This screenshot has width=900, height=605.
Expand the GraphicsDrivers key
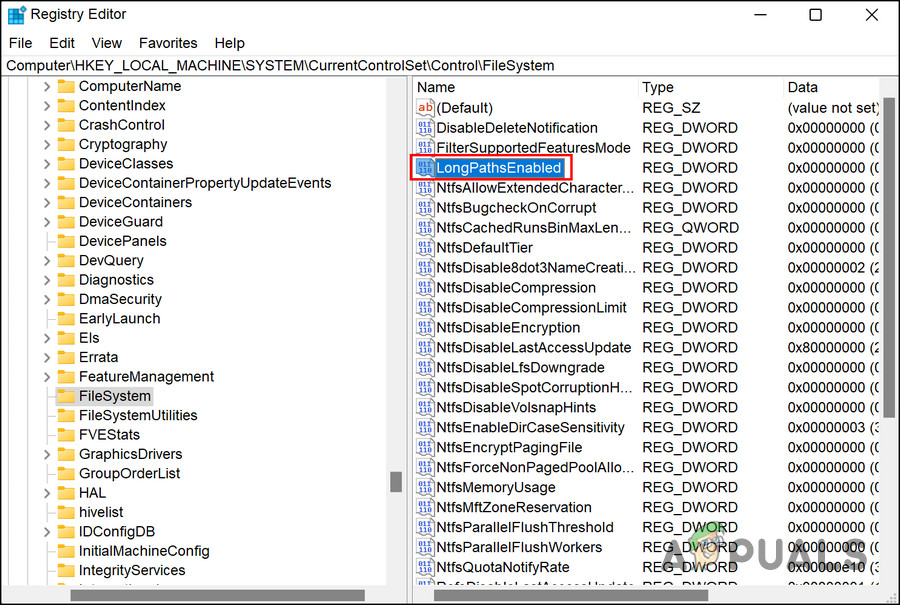[47, 455]
